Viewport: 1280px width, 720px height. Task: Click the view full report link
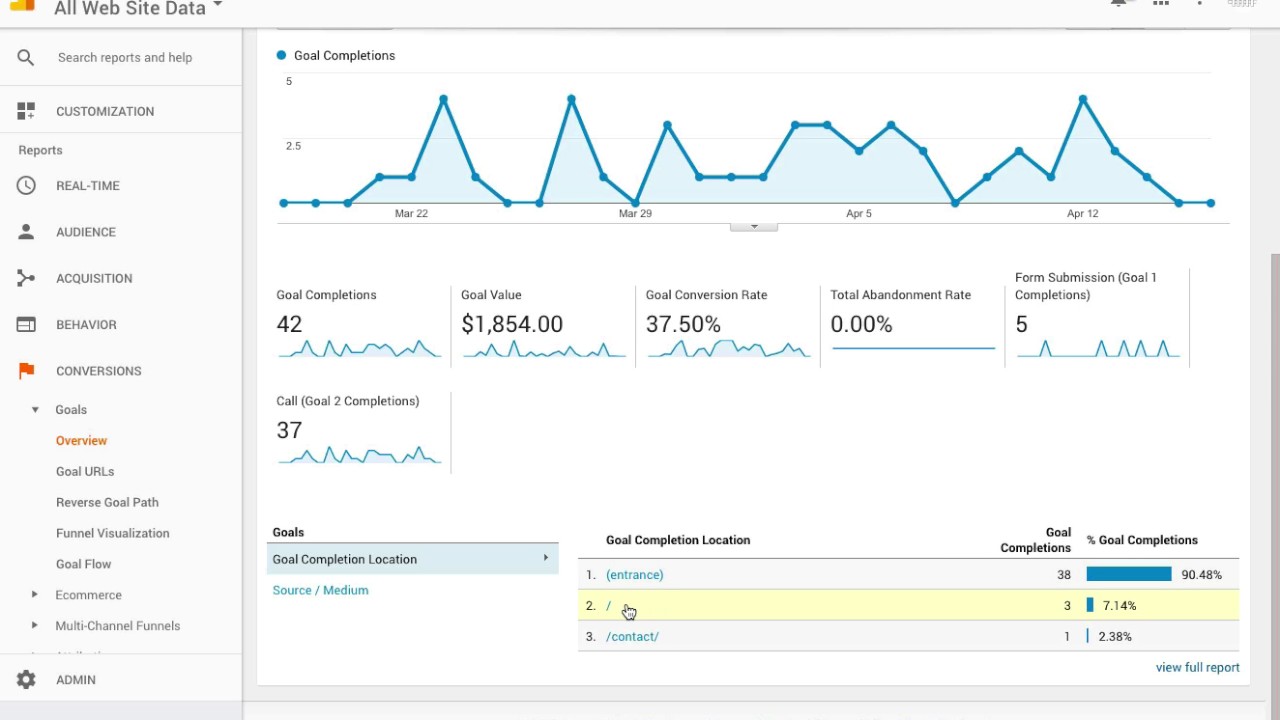click(1197, 667)
